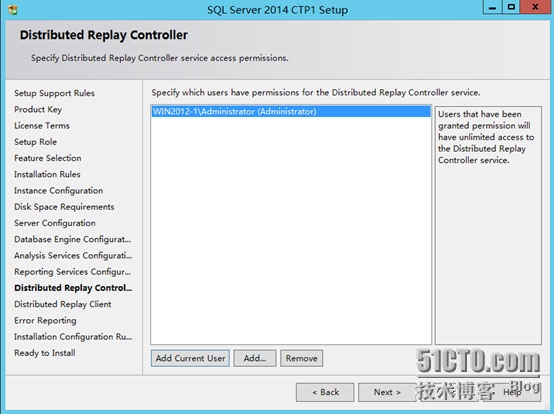
Task: Click the SQL Server setup title bar icon
Action: pos(13,10)
